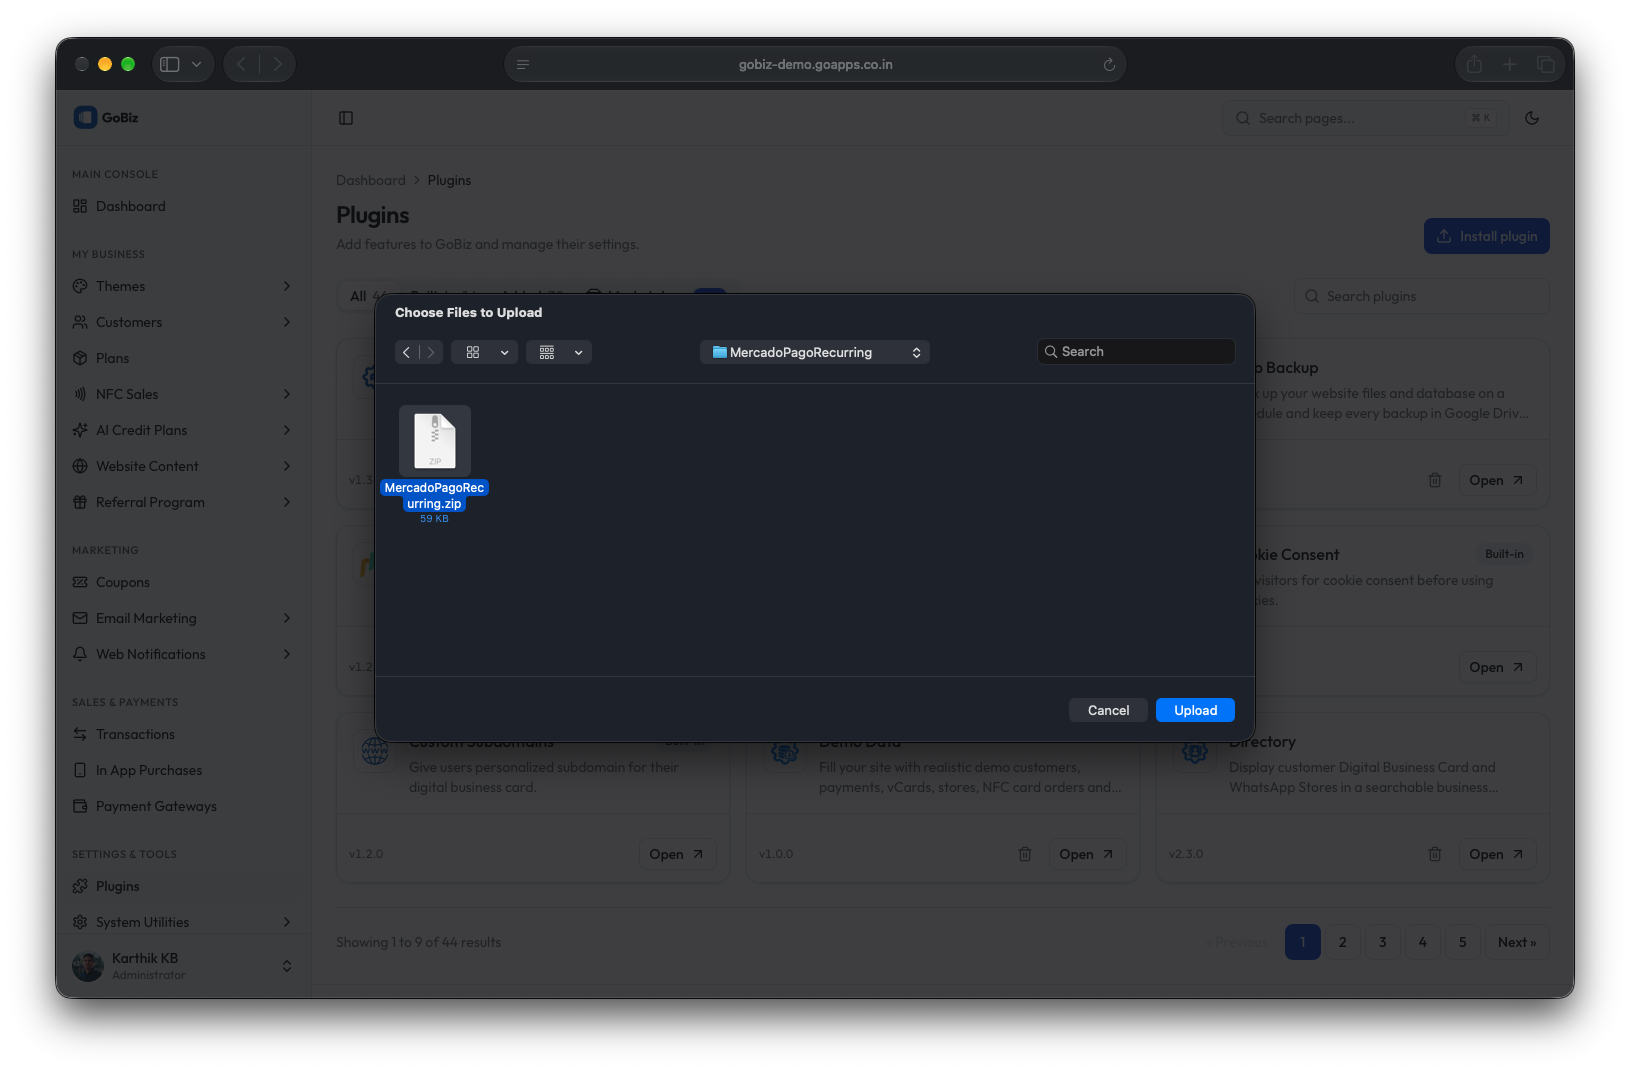1630x1072 pixels.
Task: Expand the Themes submenu chevron
Action: [x=287, y=286]
